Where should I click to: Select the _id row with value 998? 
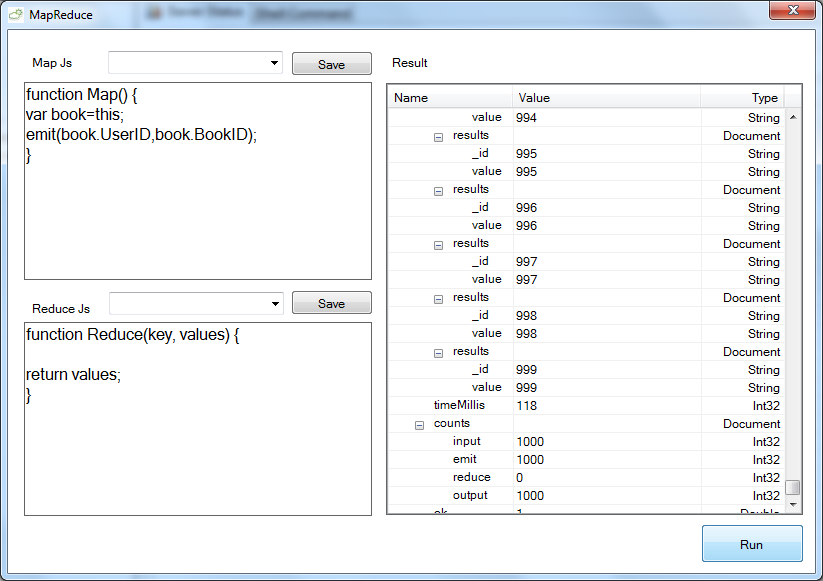click(586, 315)
